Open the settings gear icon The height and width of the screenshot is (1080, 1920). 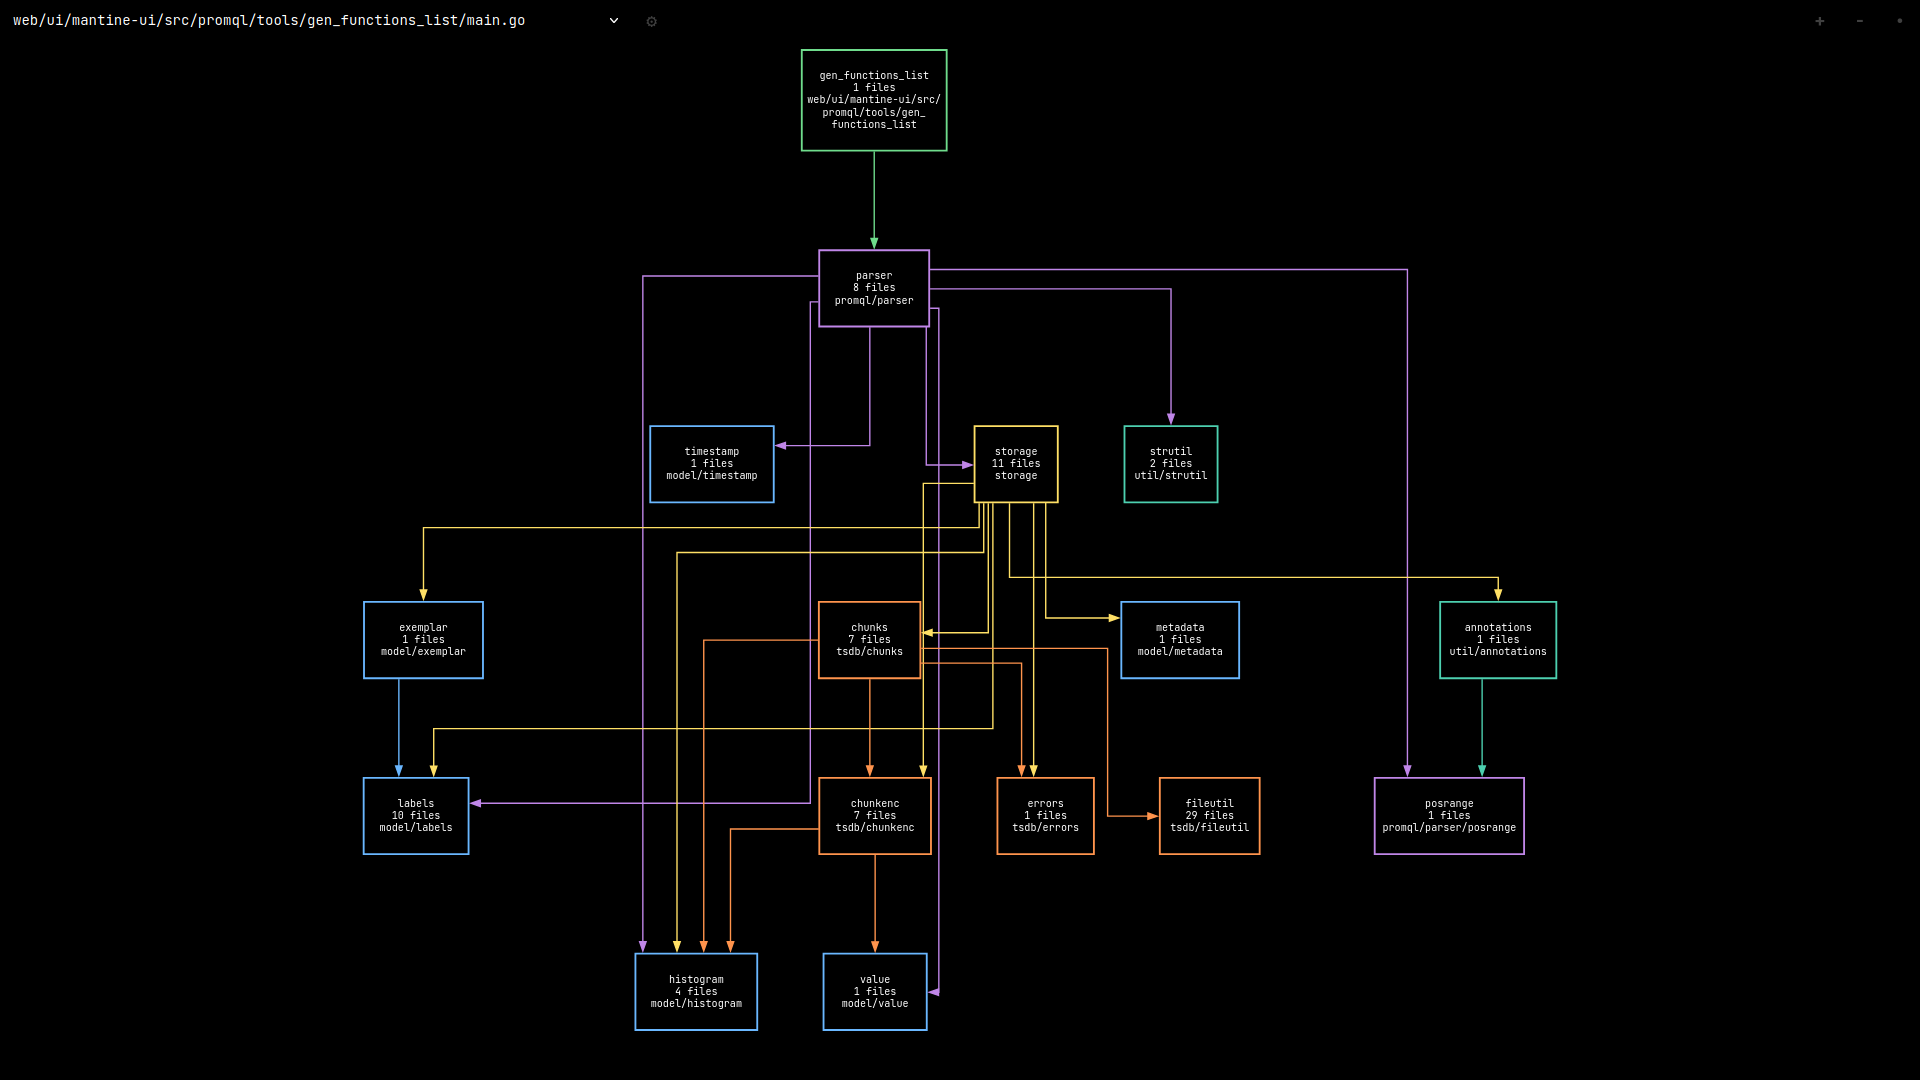(651, 21)
